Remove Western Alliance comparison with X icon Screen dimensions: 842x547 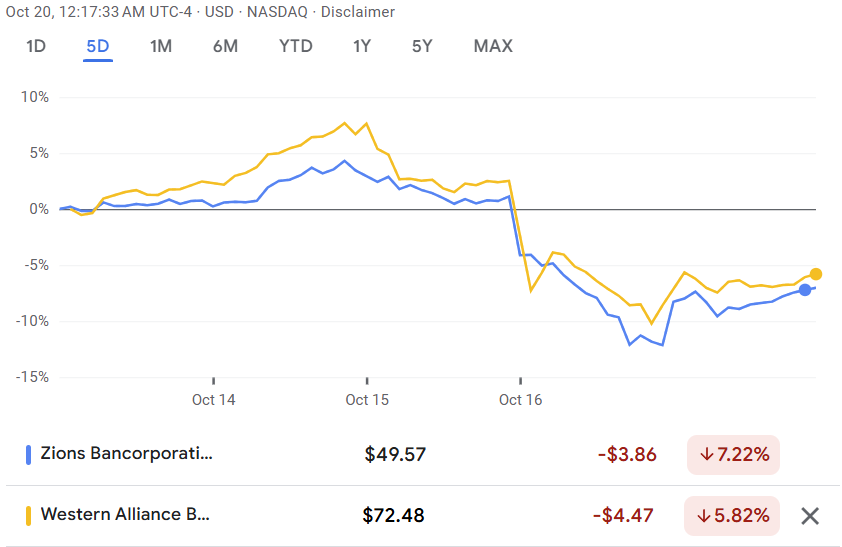point(810,516)
